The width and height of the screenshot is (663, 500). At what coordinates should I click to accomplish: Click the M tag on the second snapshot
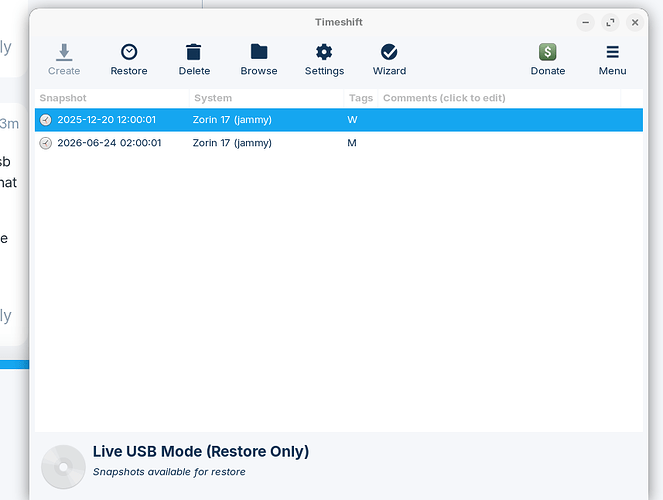tap(352, 143)
